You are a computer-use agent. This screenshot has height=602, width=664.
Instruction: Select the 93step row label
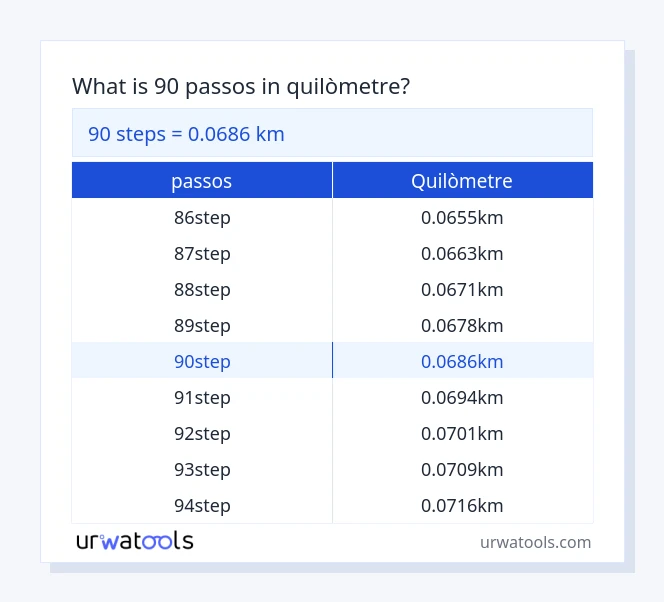(x=202, y=469)
